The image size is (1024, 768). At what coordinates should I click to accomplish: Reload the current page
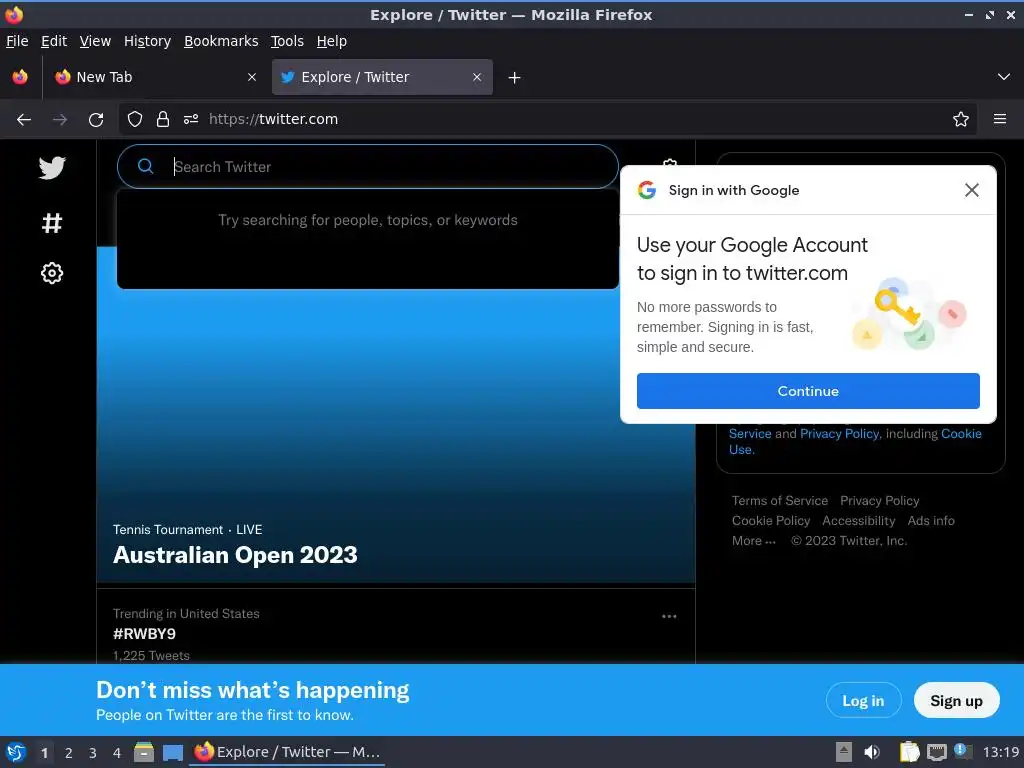coord(96,120)
